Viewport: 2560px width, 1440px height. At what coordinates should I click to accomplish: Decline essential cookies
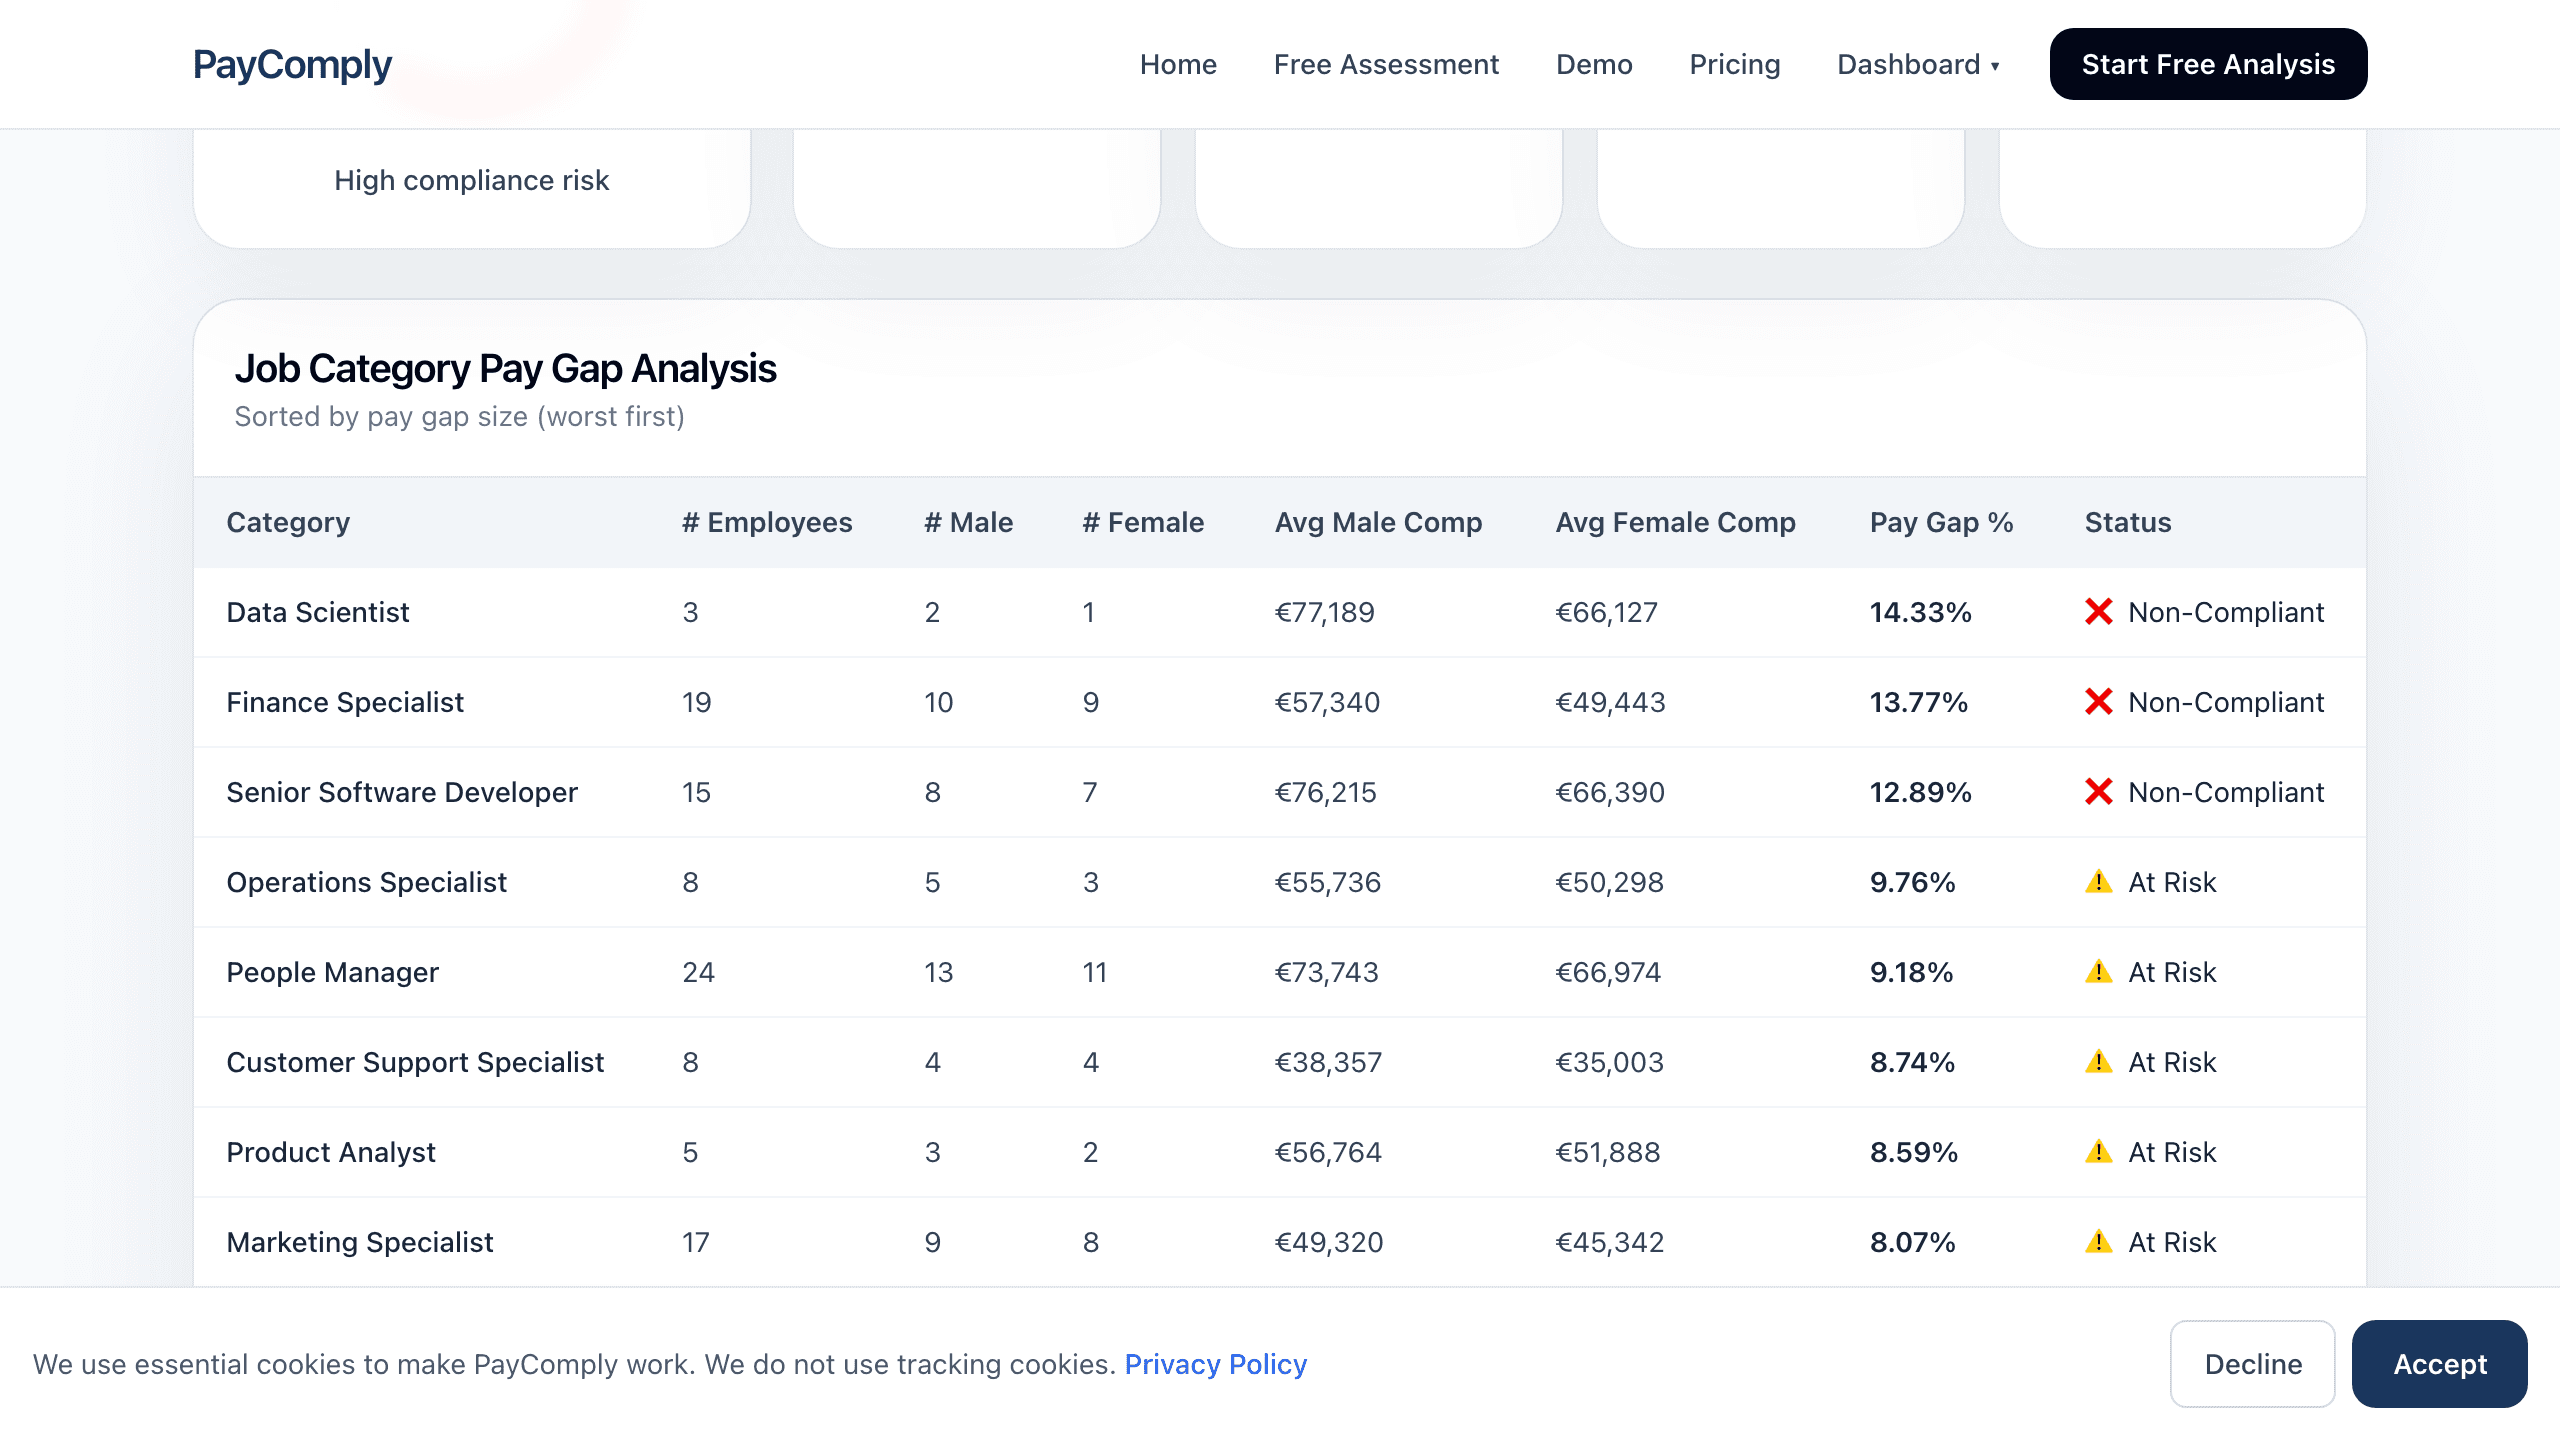click(2252, 1364)
